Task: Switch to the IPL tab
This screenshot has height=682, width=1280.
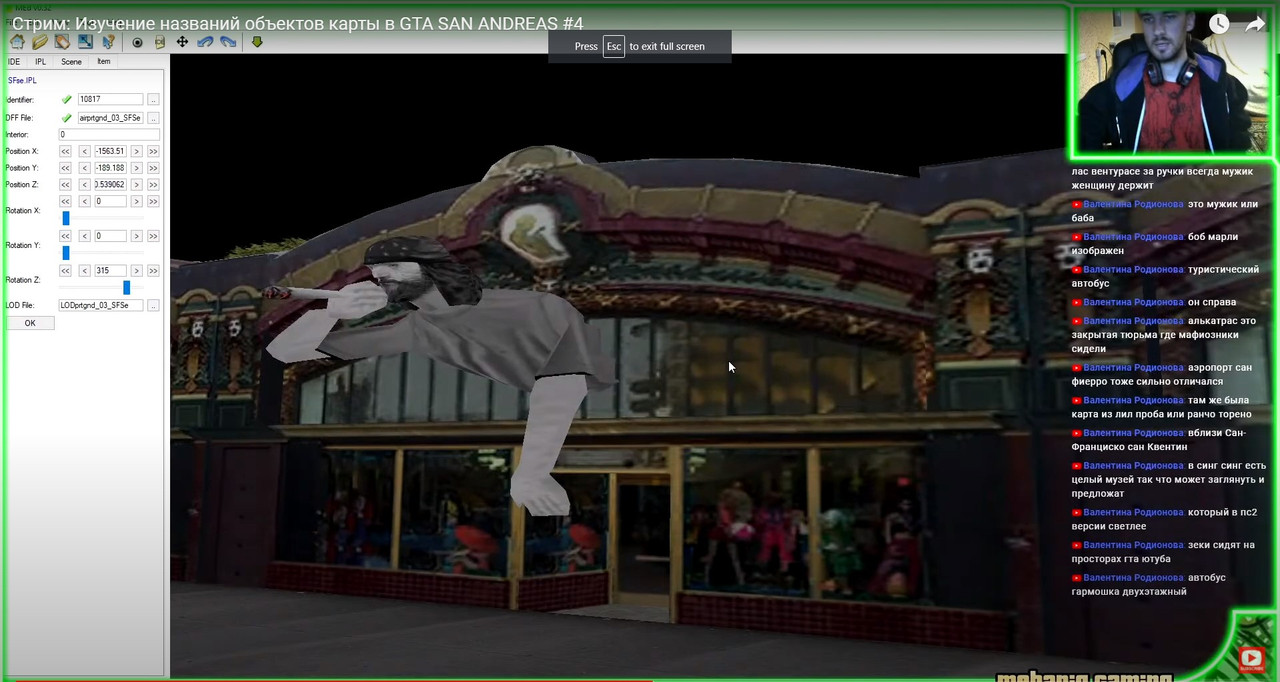Action: click(x=41, y=62)
